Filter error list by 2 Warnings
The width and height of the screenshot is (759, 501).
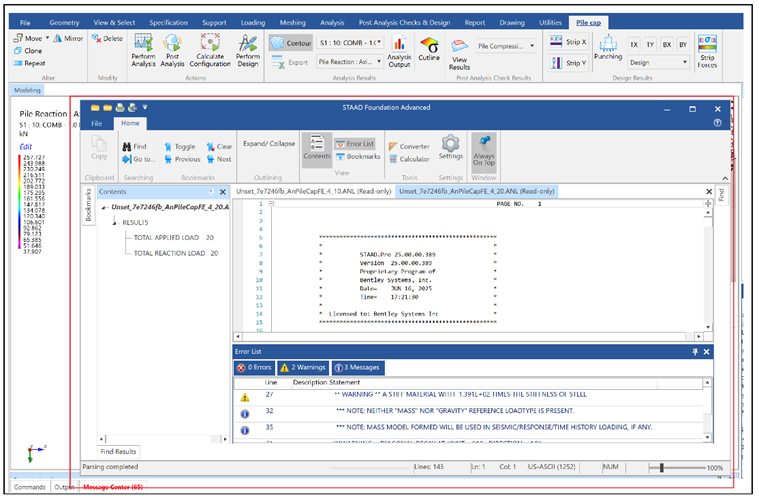303,368
